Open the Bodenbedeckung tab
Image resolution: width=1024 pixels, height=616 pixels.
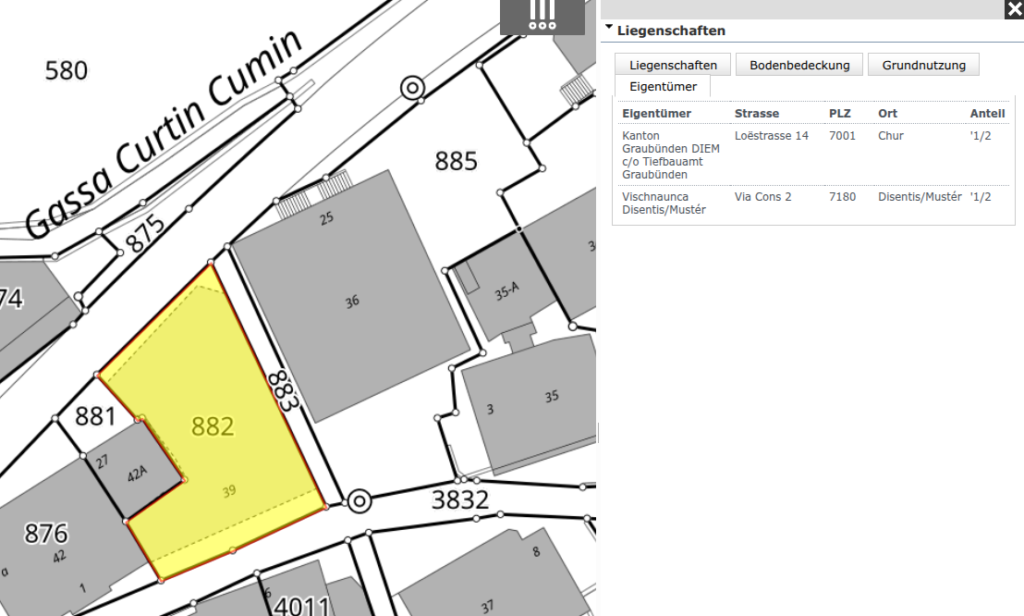(799, 65)
